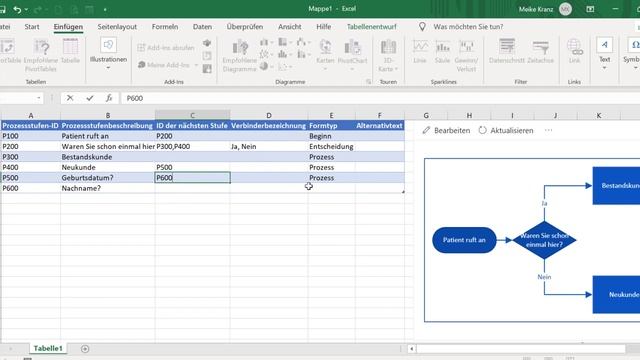This screenshot has width=640, height=360.
Task: Open the Text group dropdown
Action: pyautogui.click(x=604, y=54)
